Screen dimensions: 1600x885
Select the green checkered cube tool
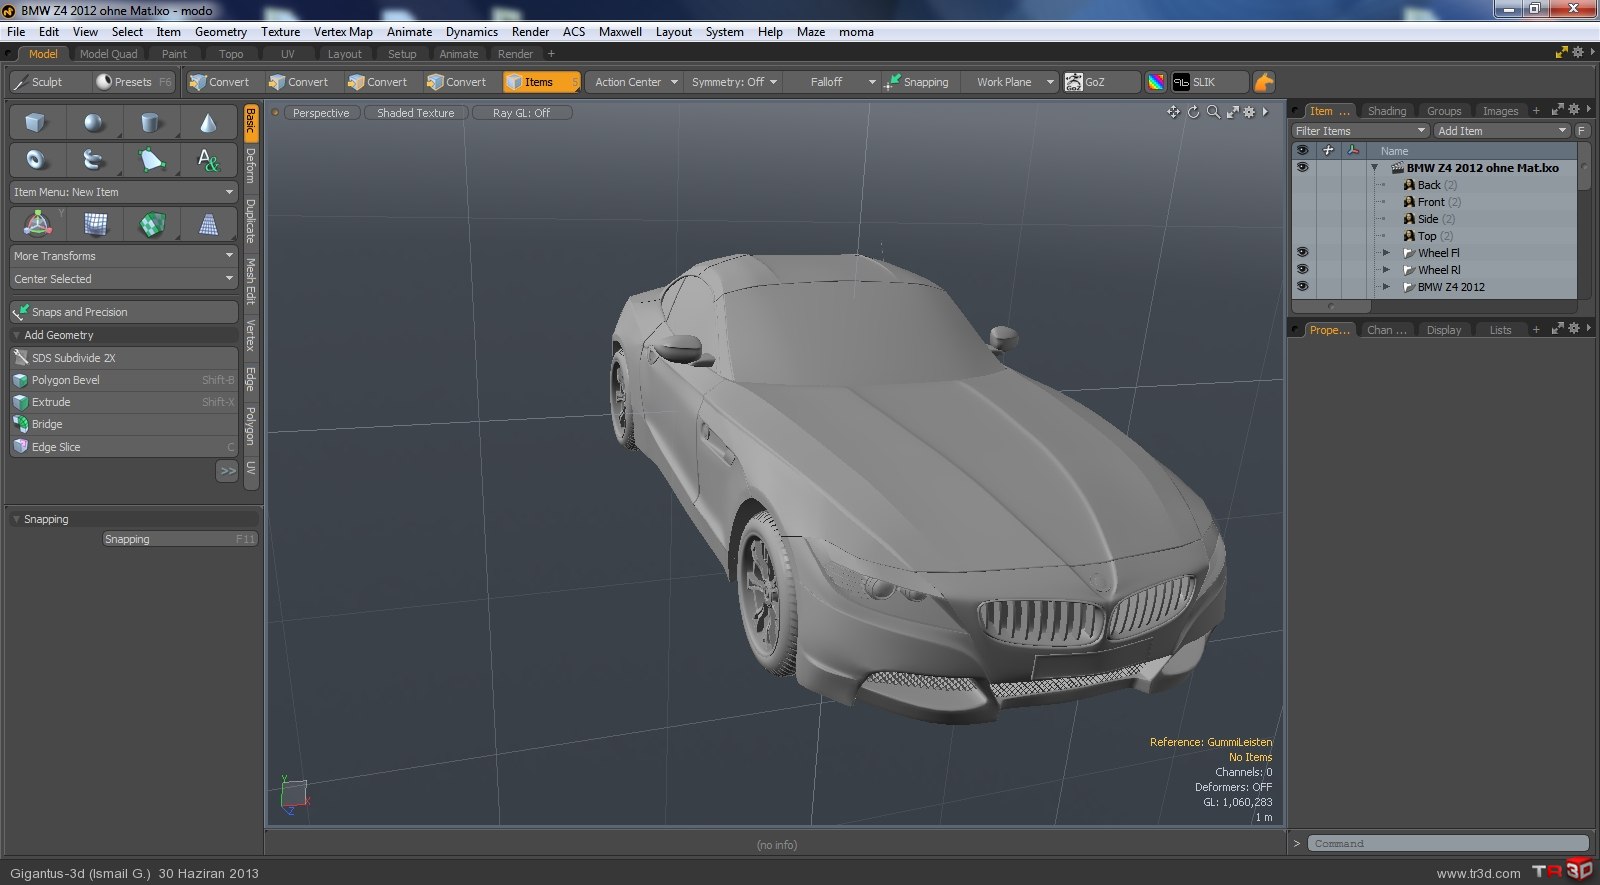(151, 224)
